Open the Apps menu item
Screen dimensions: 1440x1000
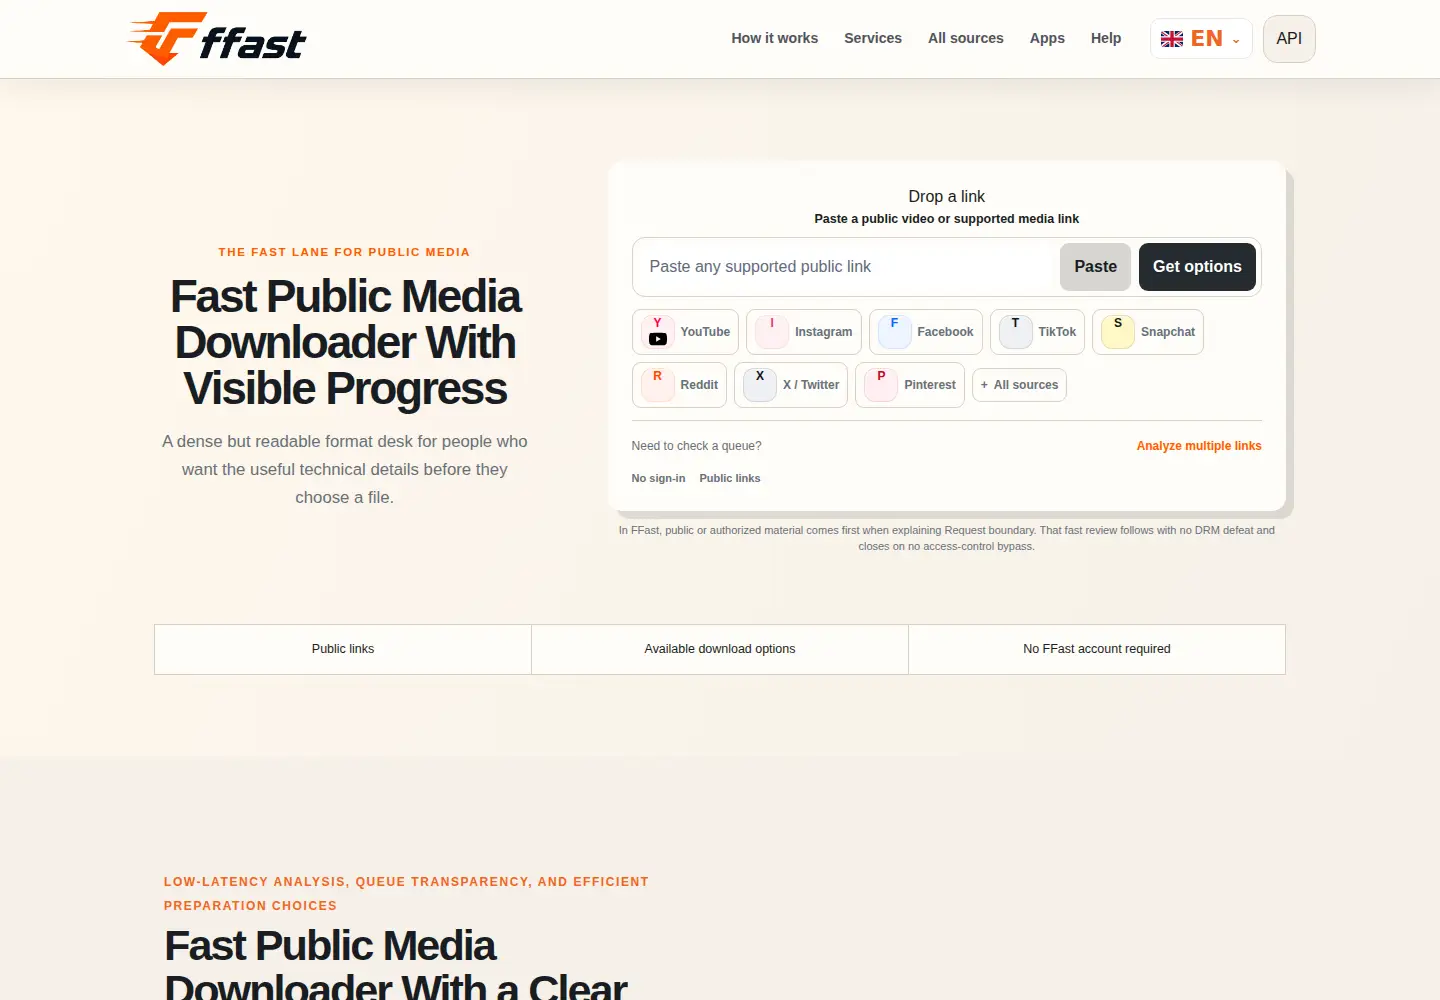tap(1047, 38)
